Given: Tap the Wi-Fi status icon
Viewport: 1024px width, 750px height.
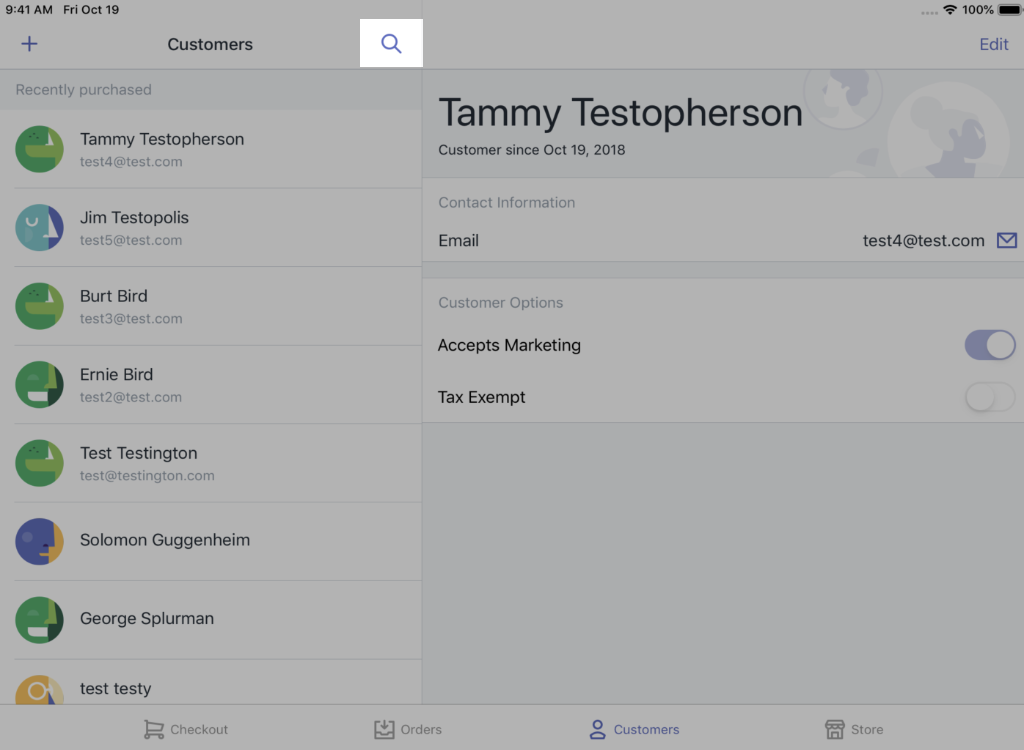Looking at the screenshot, I should tap(950, 10).
